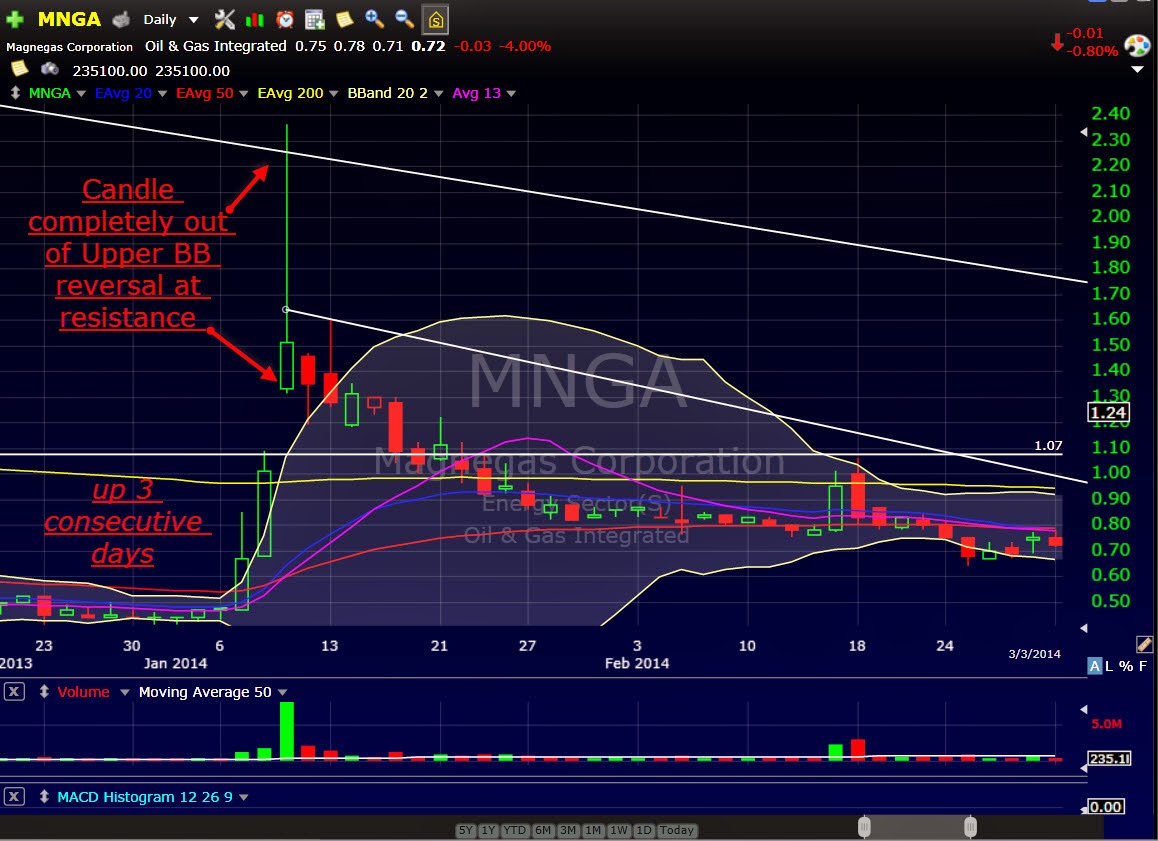Click Oil & Gas Integrated industry text
The width and height of the screenshot is (1158, 841).
216,46
